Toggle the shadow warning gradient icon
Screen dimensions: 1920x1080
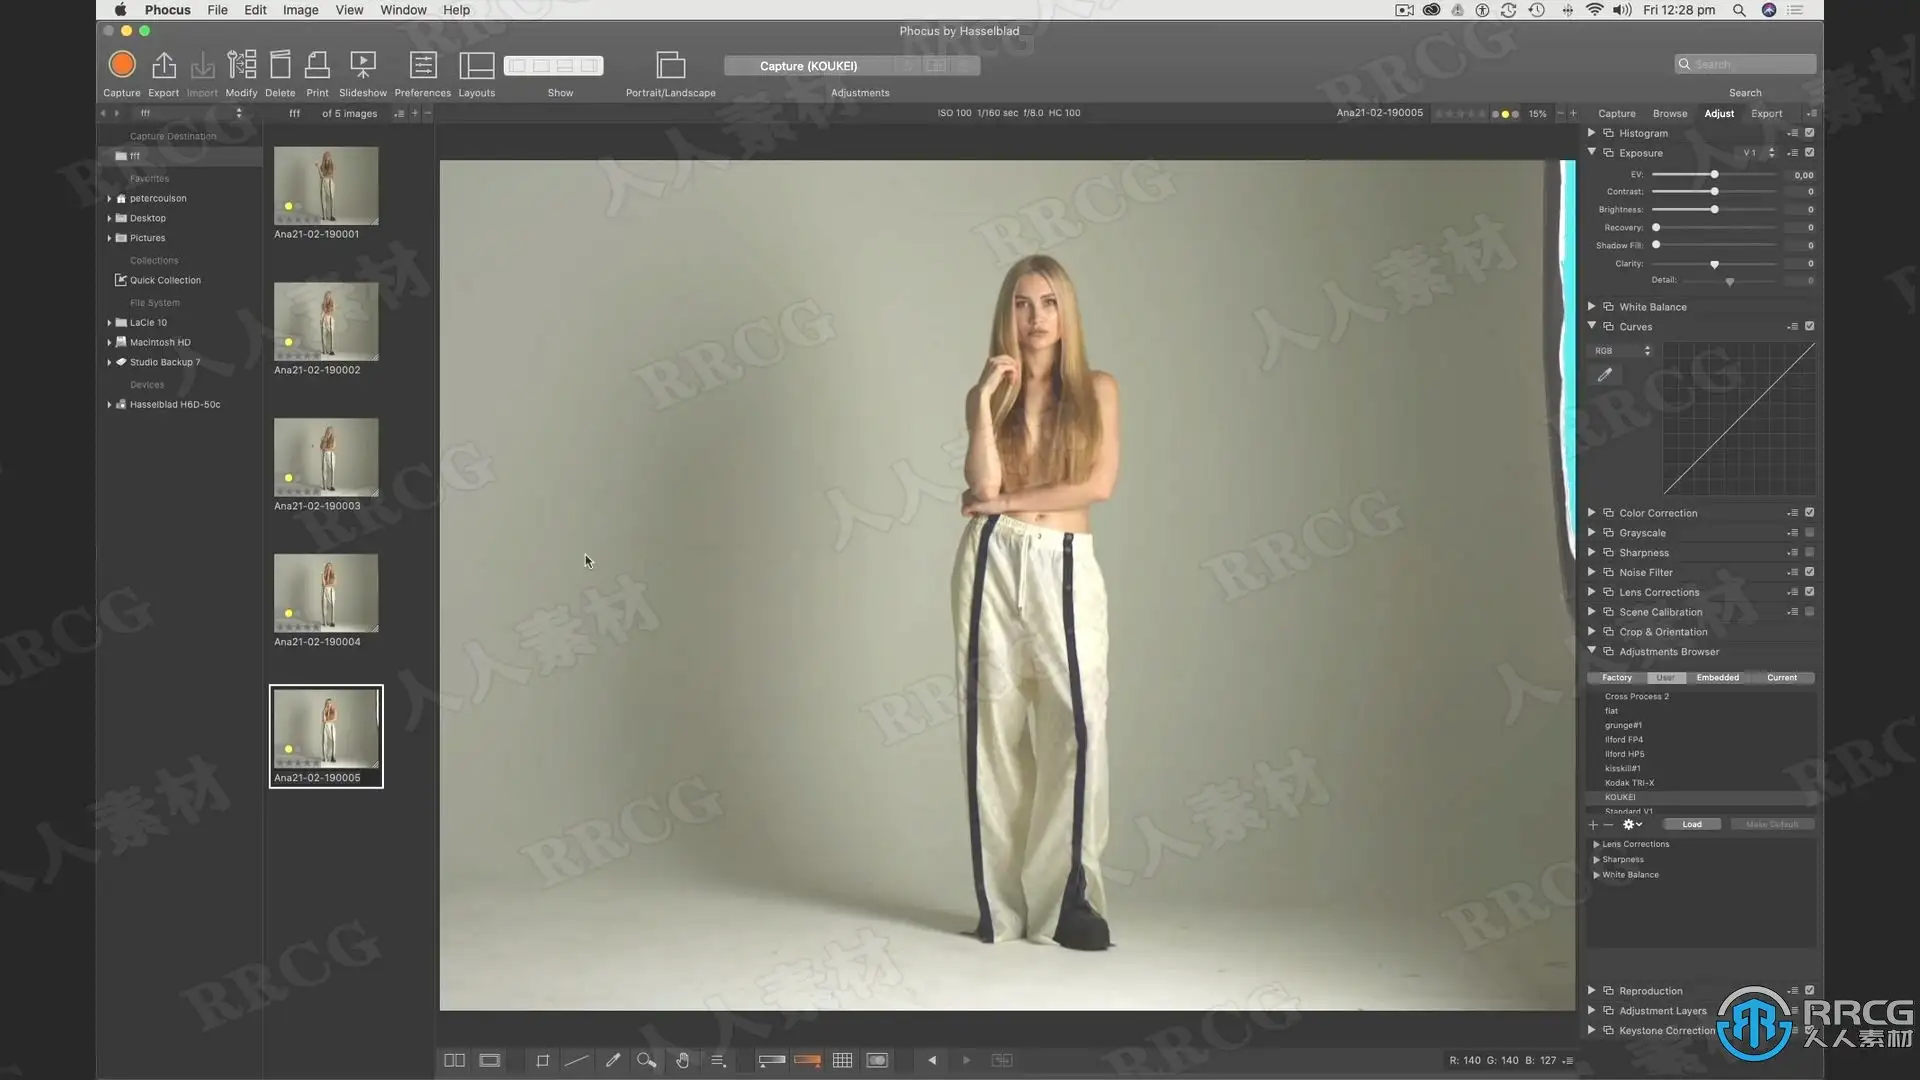pyautogui.click(x=771, y=1061)
